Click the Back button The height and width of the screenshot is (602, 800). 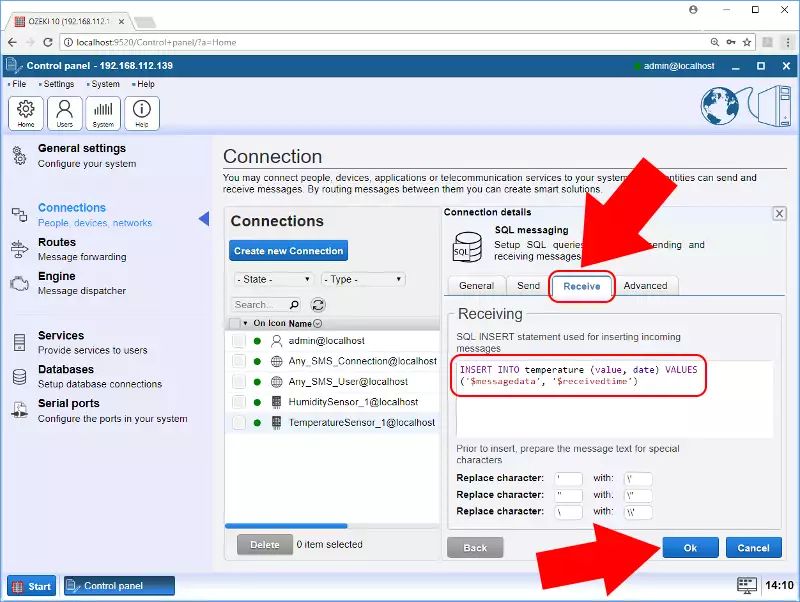[475, 547]
